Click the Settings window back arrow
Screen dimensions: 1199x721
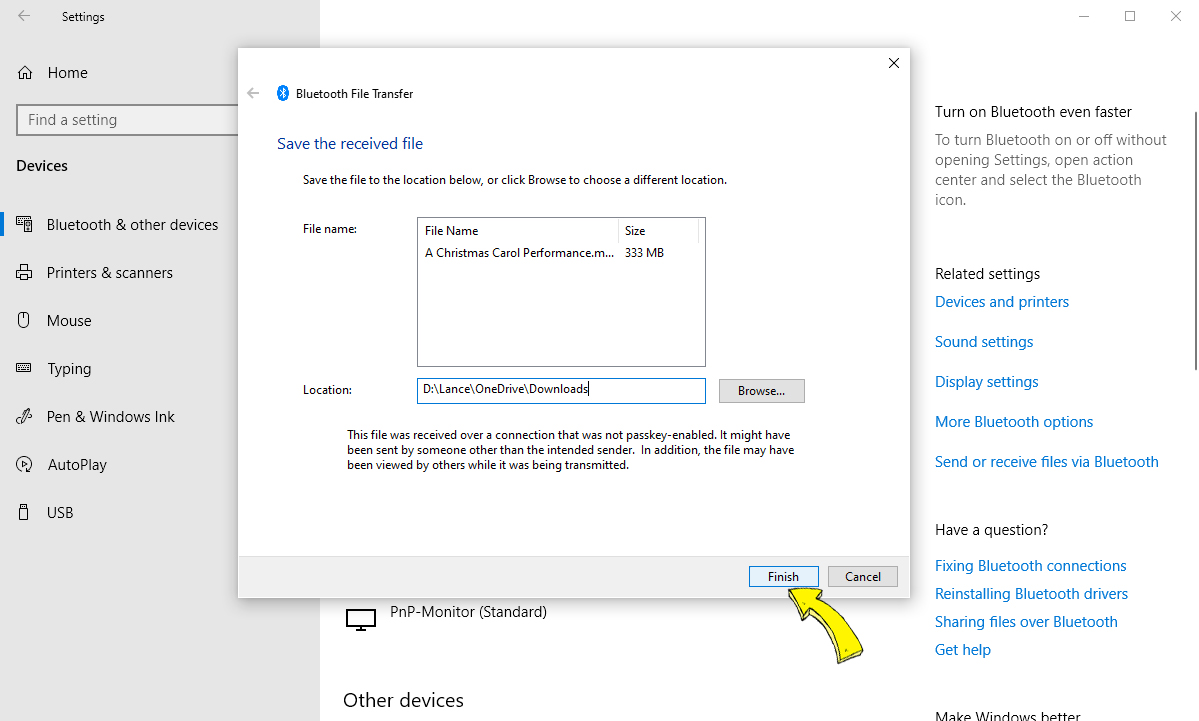pos(24,16)
